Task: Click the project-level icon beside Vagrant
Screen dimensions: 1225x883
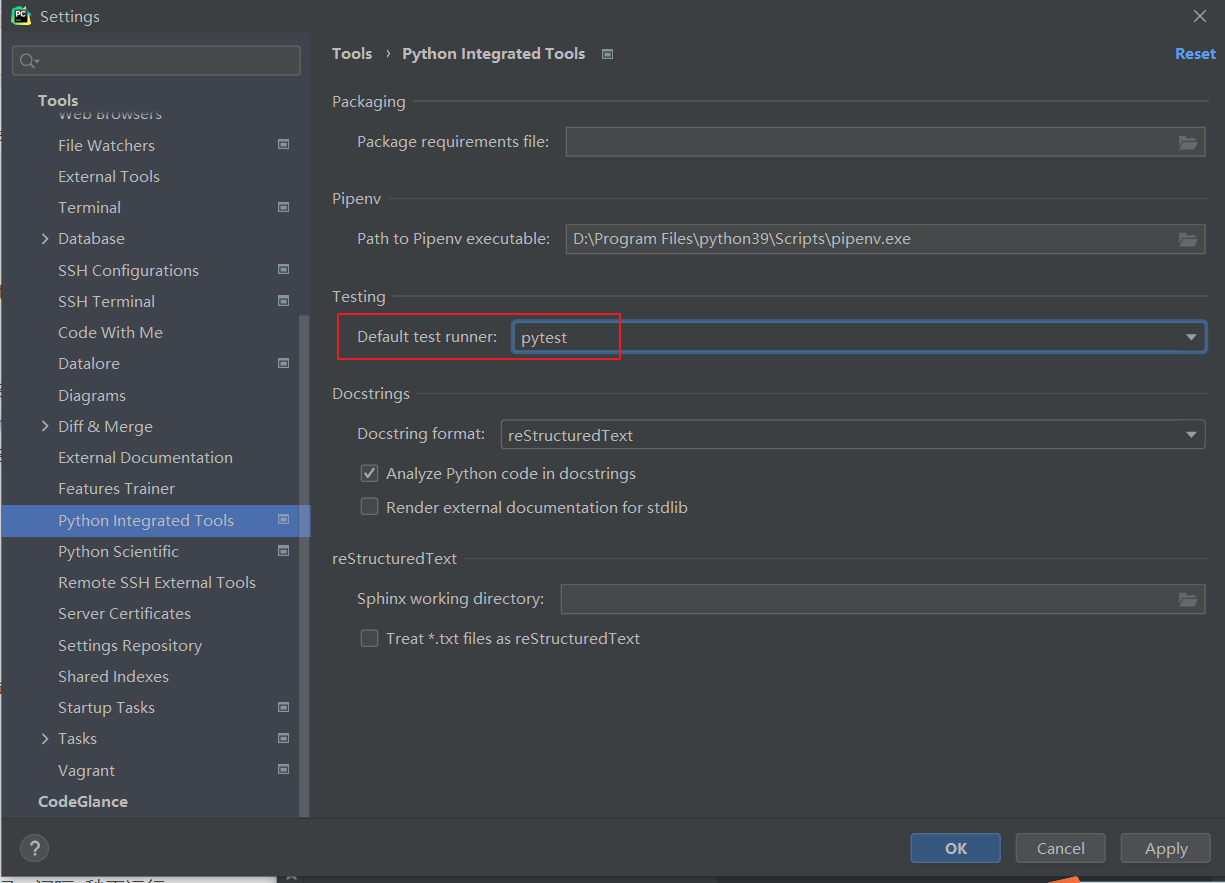Action: 284,770
